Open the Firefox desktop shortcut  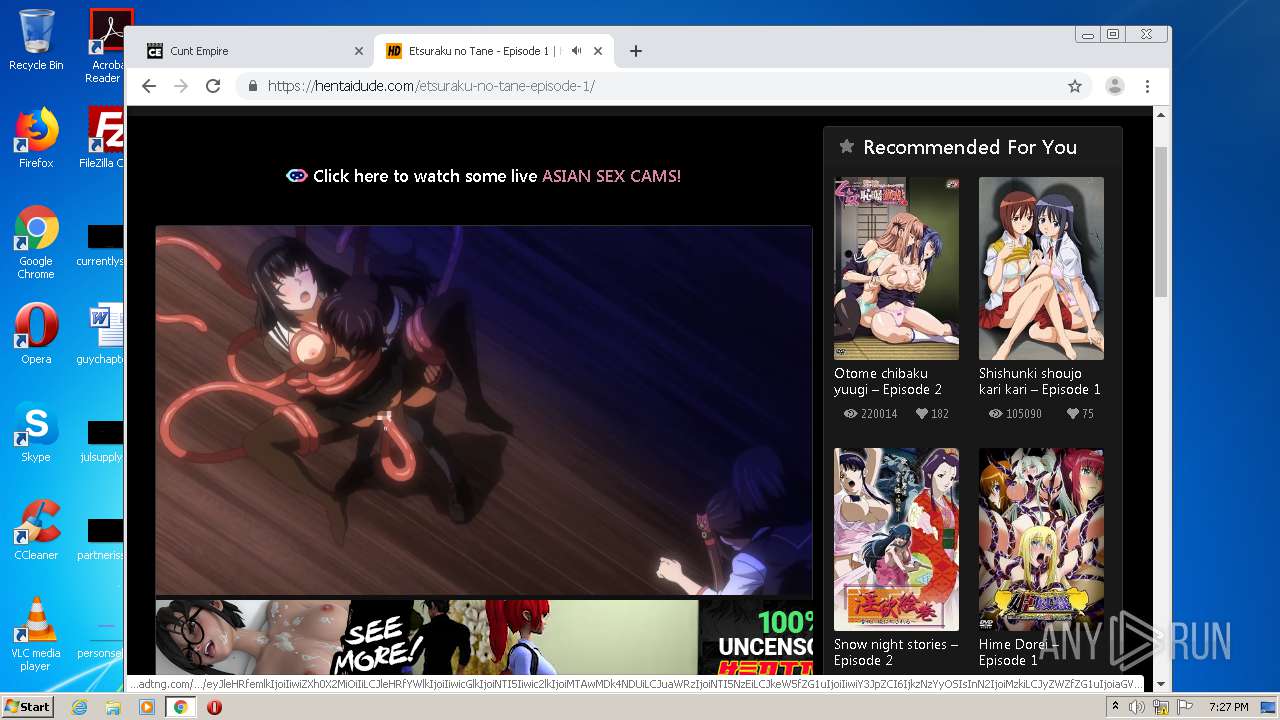pos(36,138)
